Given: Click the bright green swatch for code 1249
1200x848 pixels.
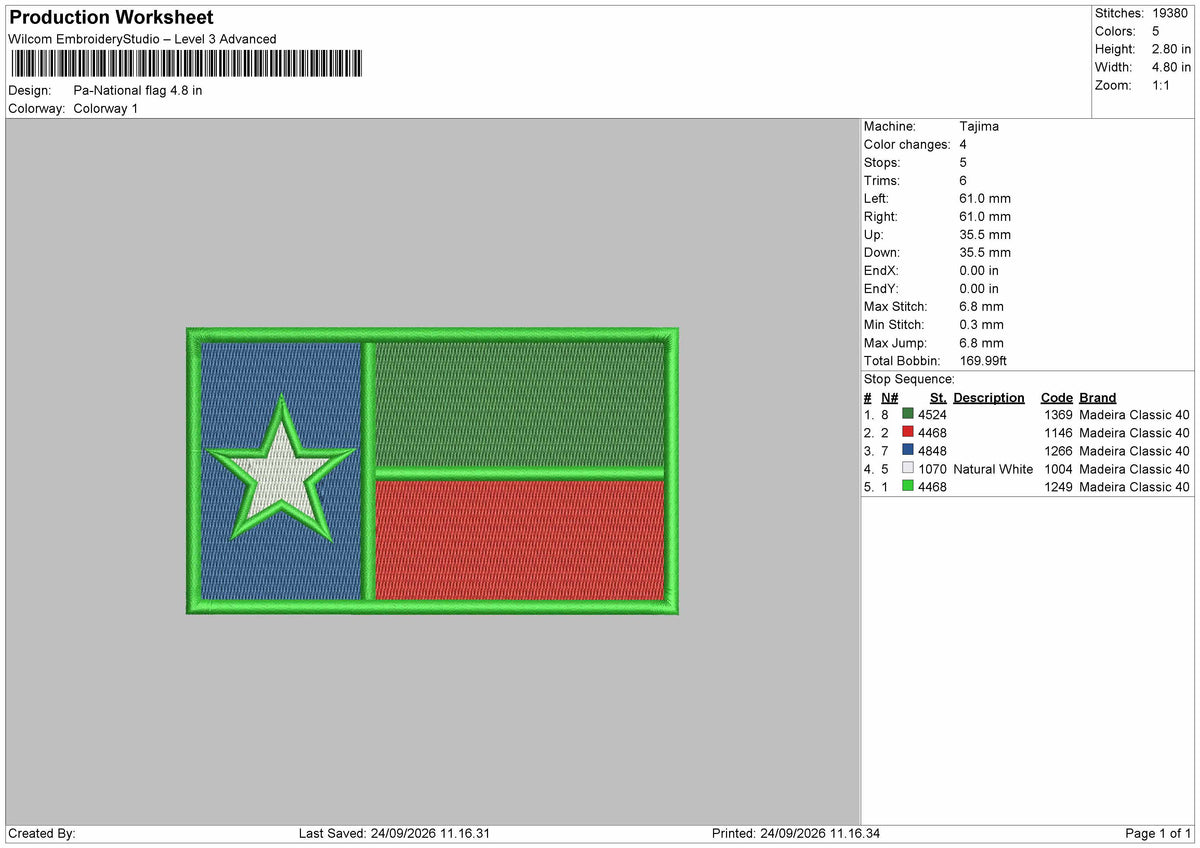Looking at the screenshot, I should pyautogui.click(x=907, y=486).
